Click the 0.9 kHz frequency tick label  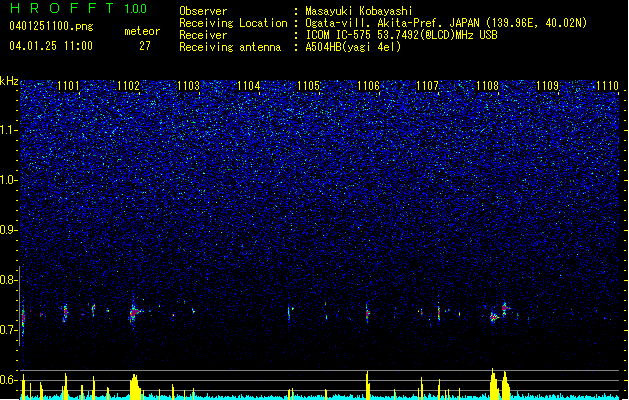[8, 230]
